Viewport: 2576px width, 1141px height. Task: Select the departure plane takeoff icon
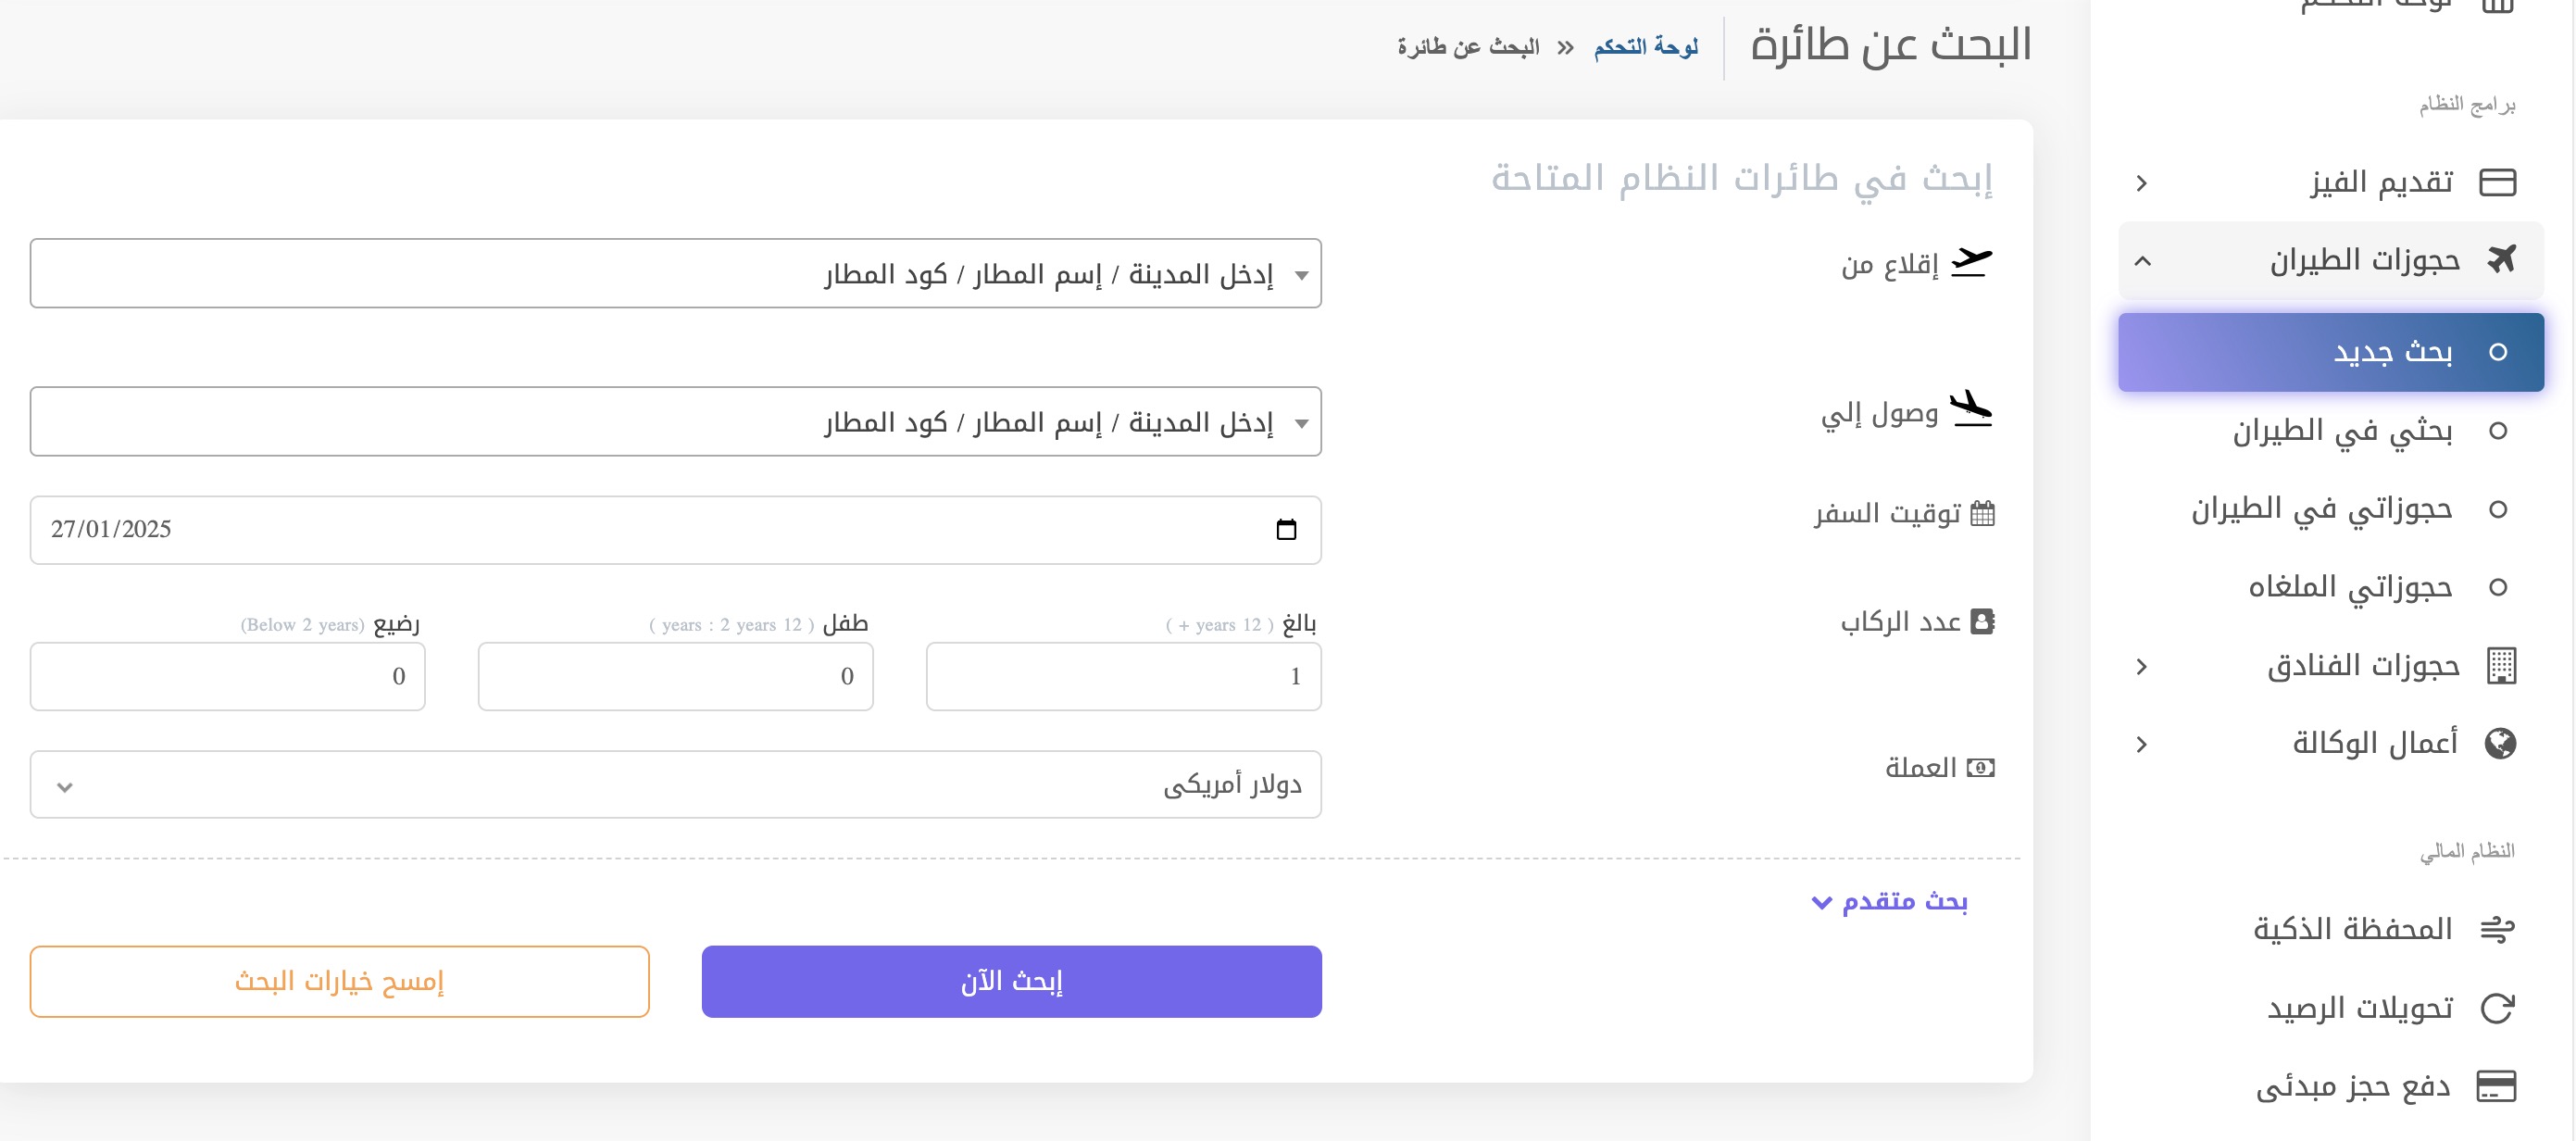(1973, 262)
